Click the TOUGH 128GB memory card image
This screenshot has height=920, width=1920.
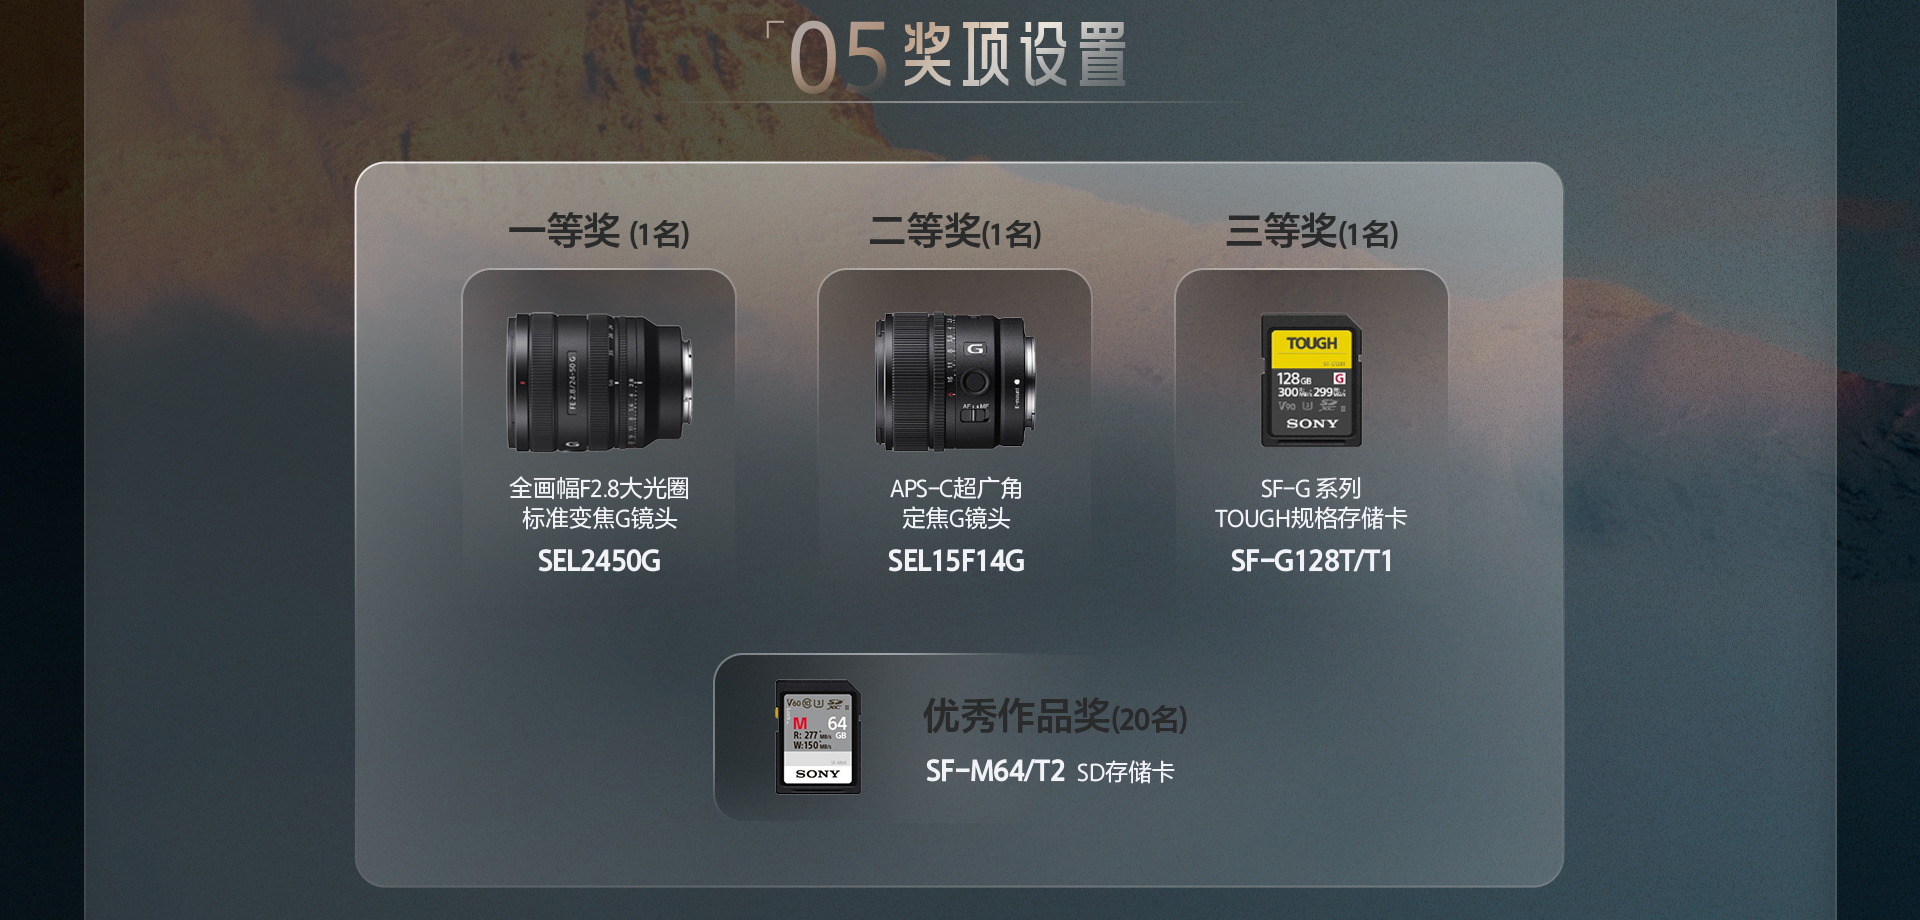1311,381
